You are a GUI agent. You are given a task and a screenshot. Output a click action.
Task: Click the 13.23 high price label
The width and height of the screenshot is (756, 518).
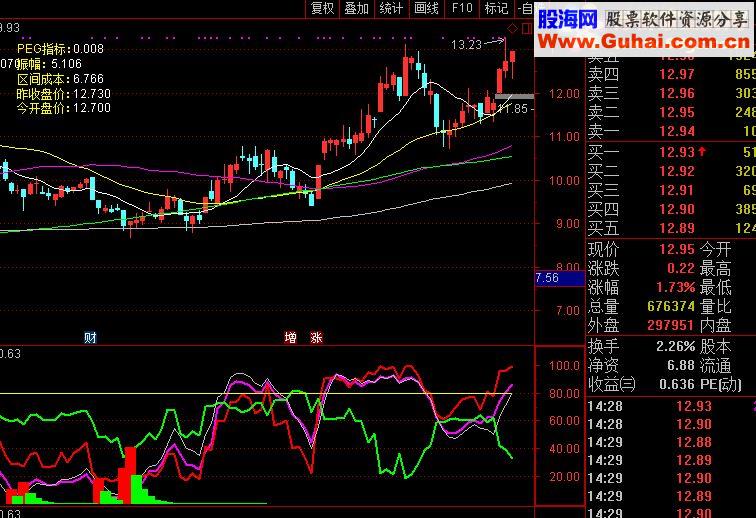click(x=466, y=45)
